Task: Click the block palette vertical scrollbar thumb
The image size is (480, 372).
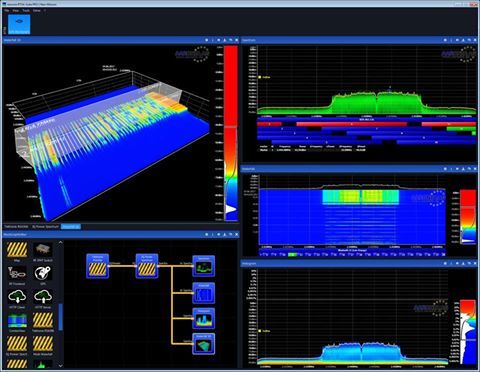Action: [x=60, y=317]
